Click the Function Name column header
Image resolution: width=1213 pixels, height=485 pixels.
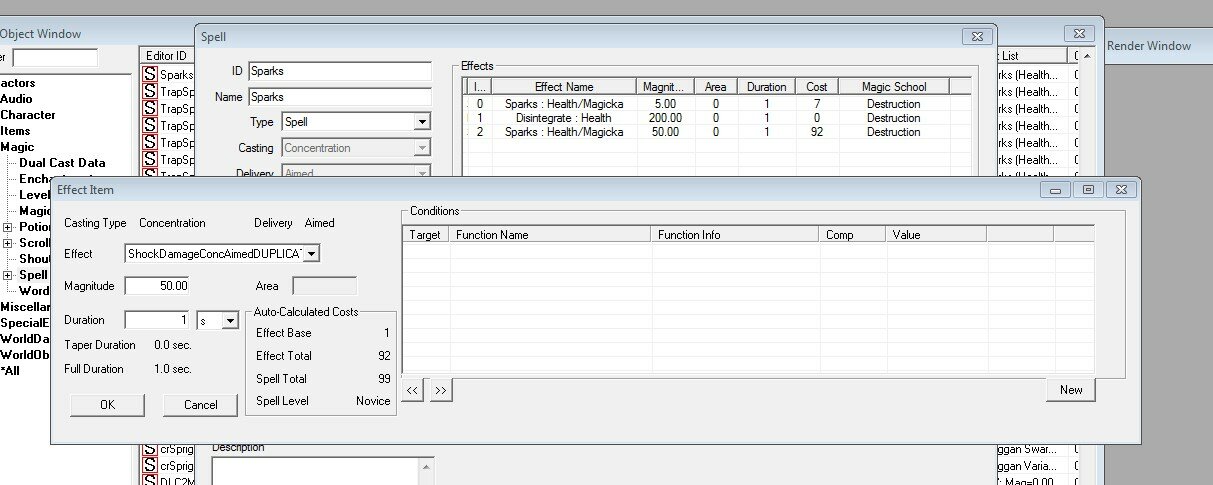(x=551, y=235)
